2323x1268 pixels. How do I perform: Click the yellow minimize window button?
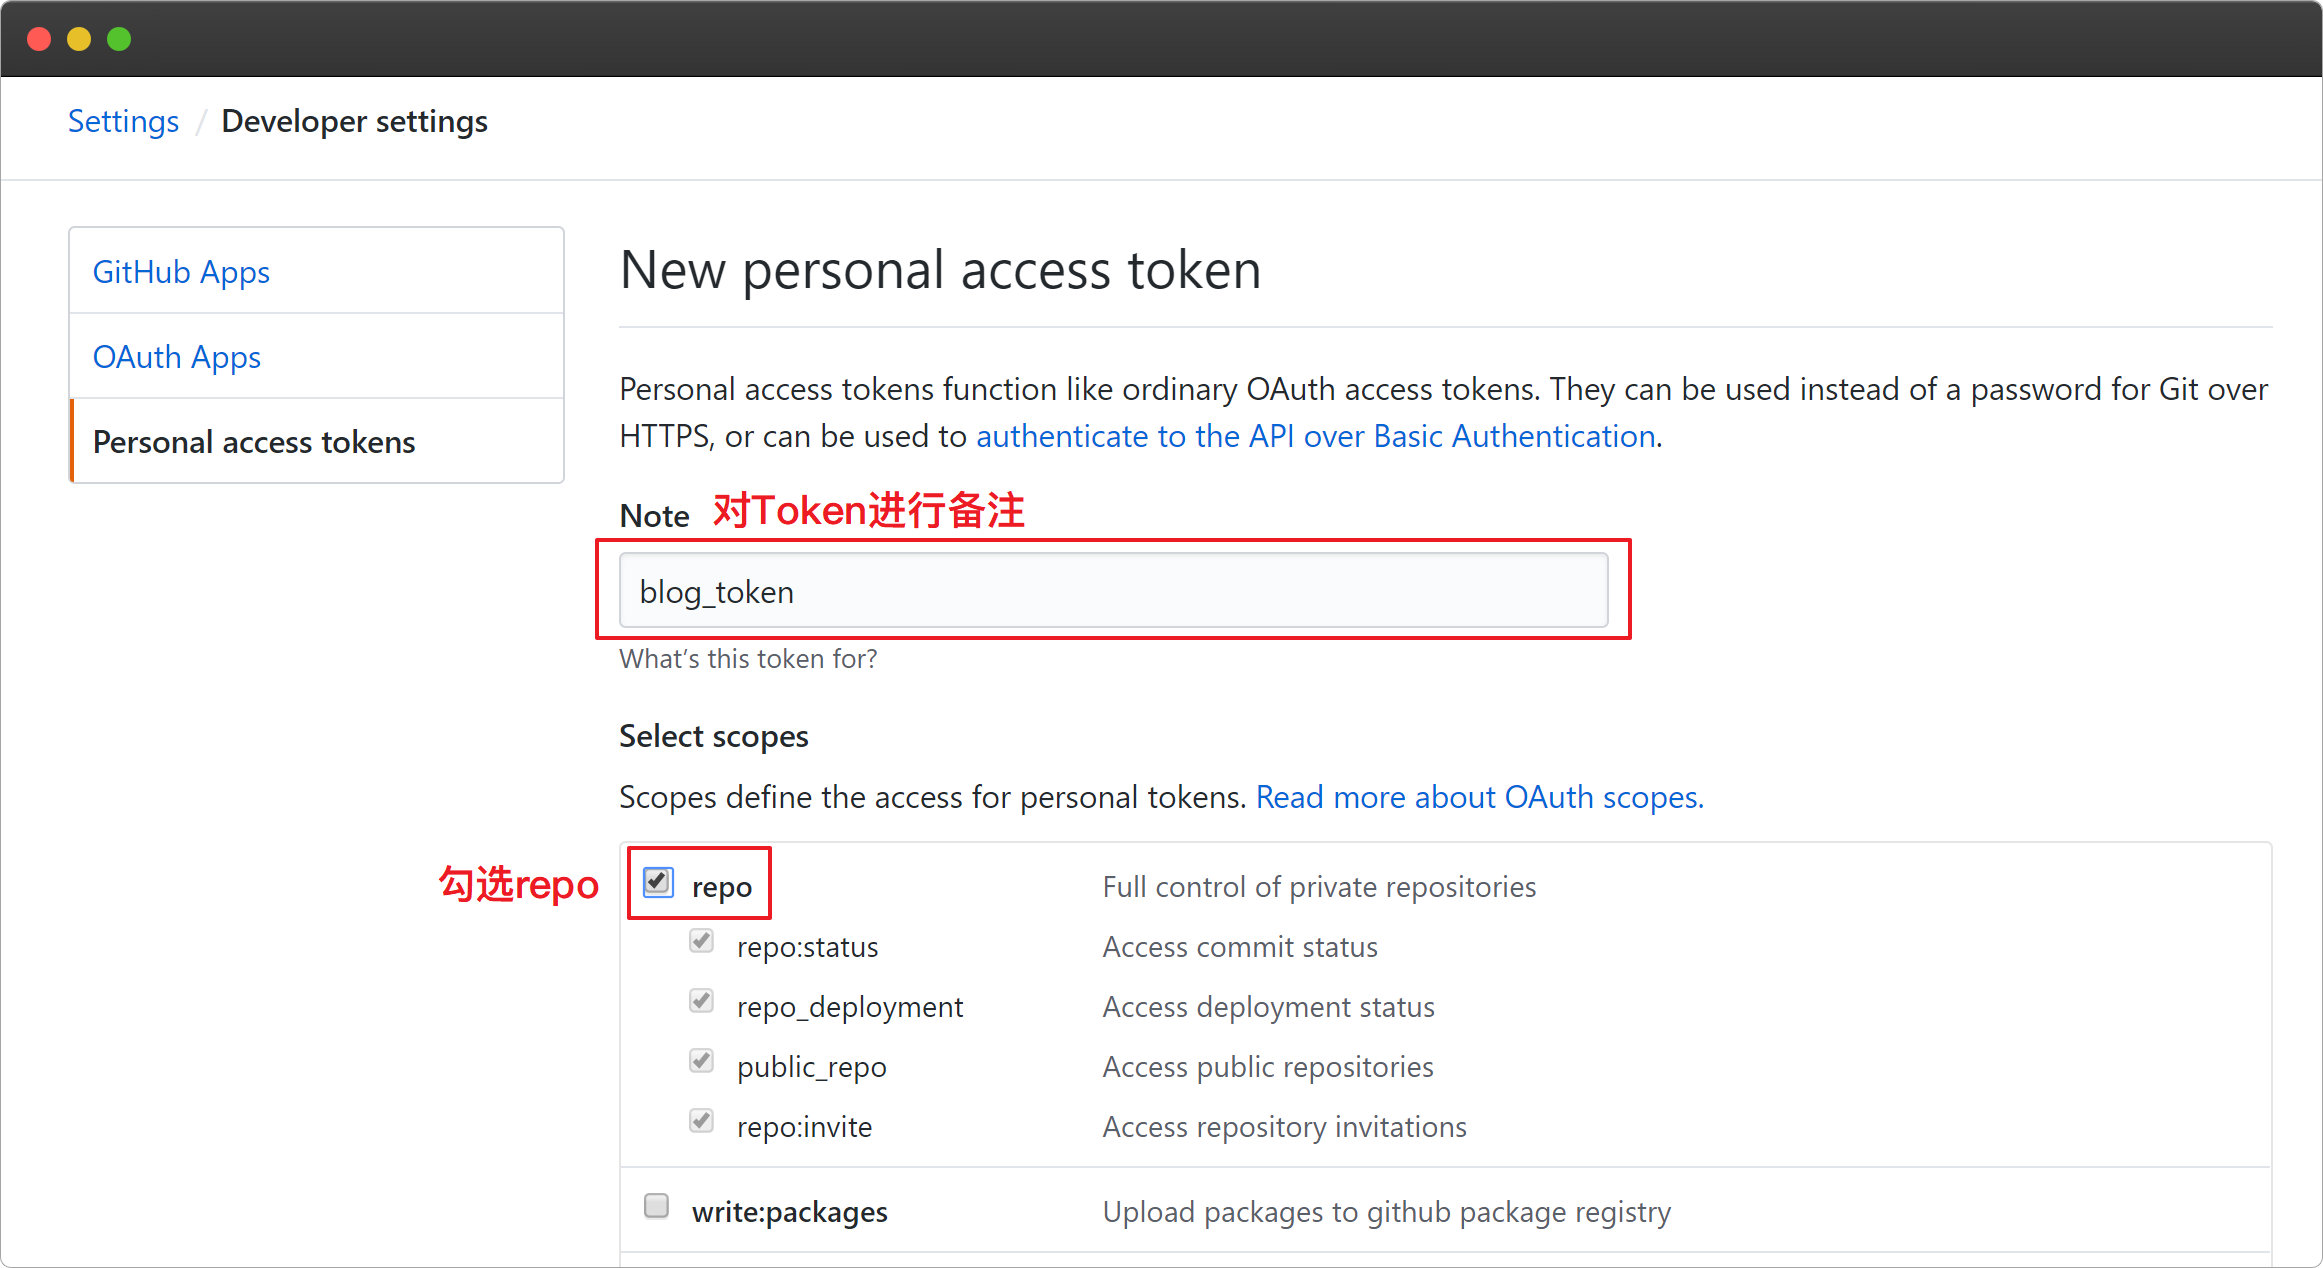click(79, 39)
